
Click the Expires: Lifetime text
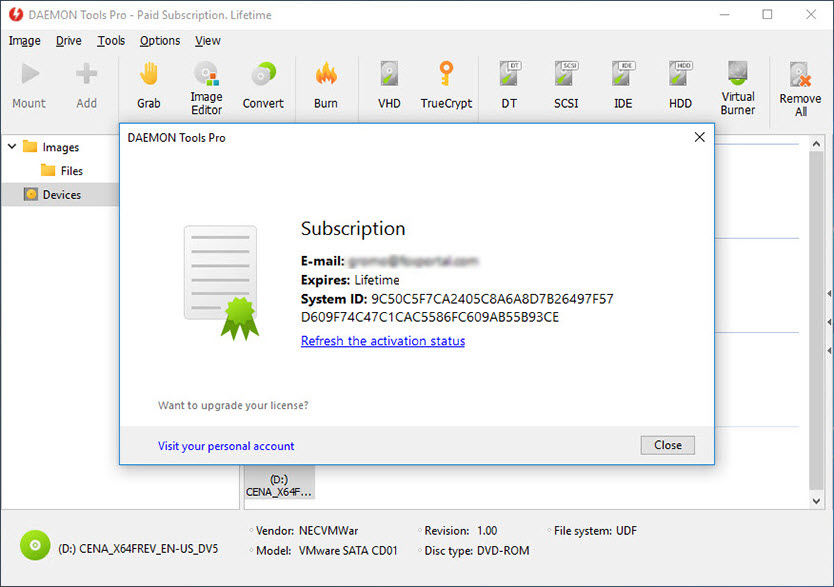[x=350, y=280]
